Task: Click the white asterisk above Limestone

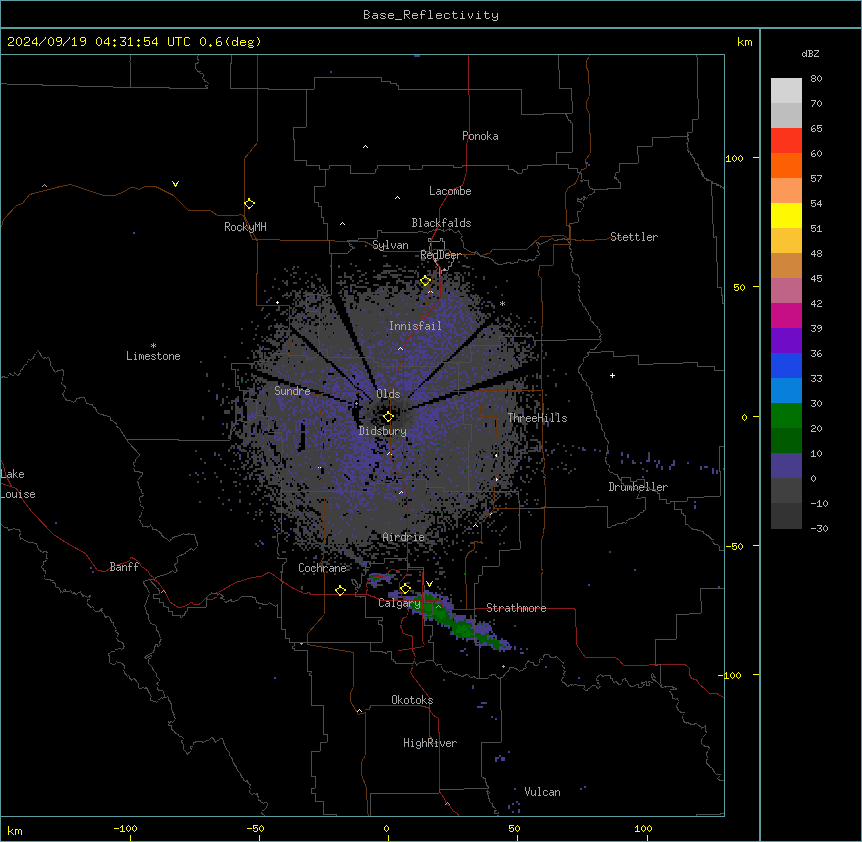Action: point(153,346)
